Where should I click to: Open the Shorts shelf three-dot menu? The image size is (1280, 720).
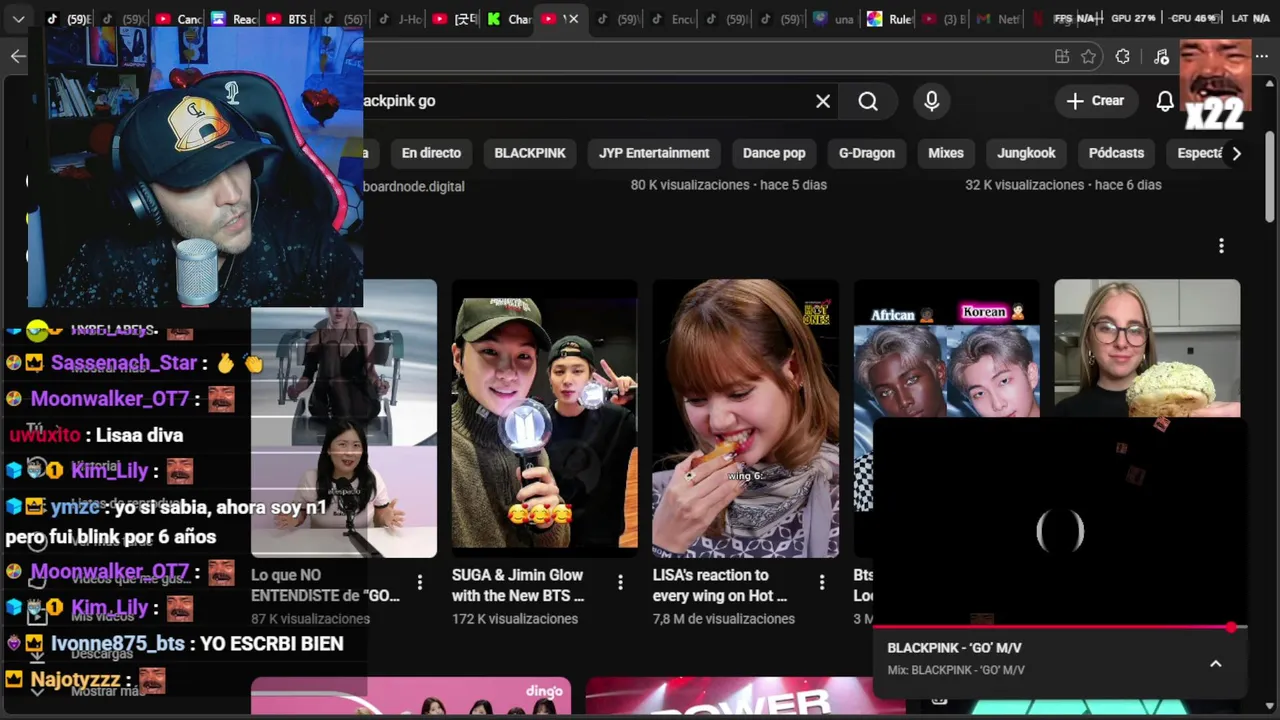tap(1221, 246)
